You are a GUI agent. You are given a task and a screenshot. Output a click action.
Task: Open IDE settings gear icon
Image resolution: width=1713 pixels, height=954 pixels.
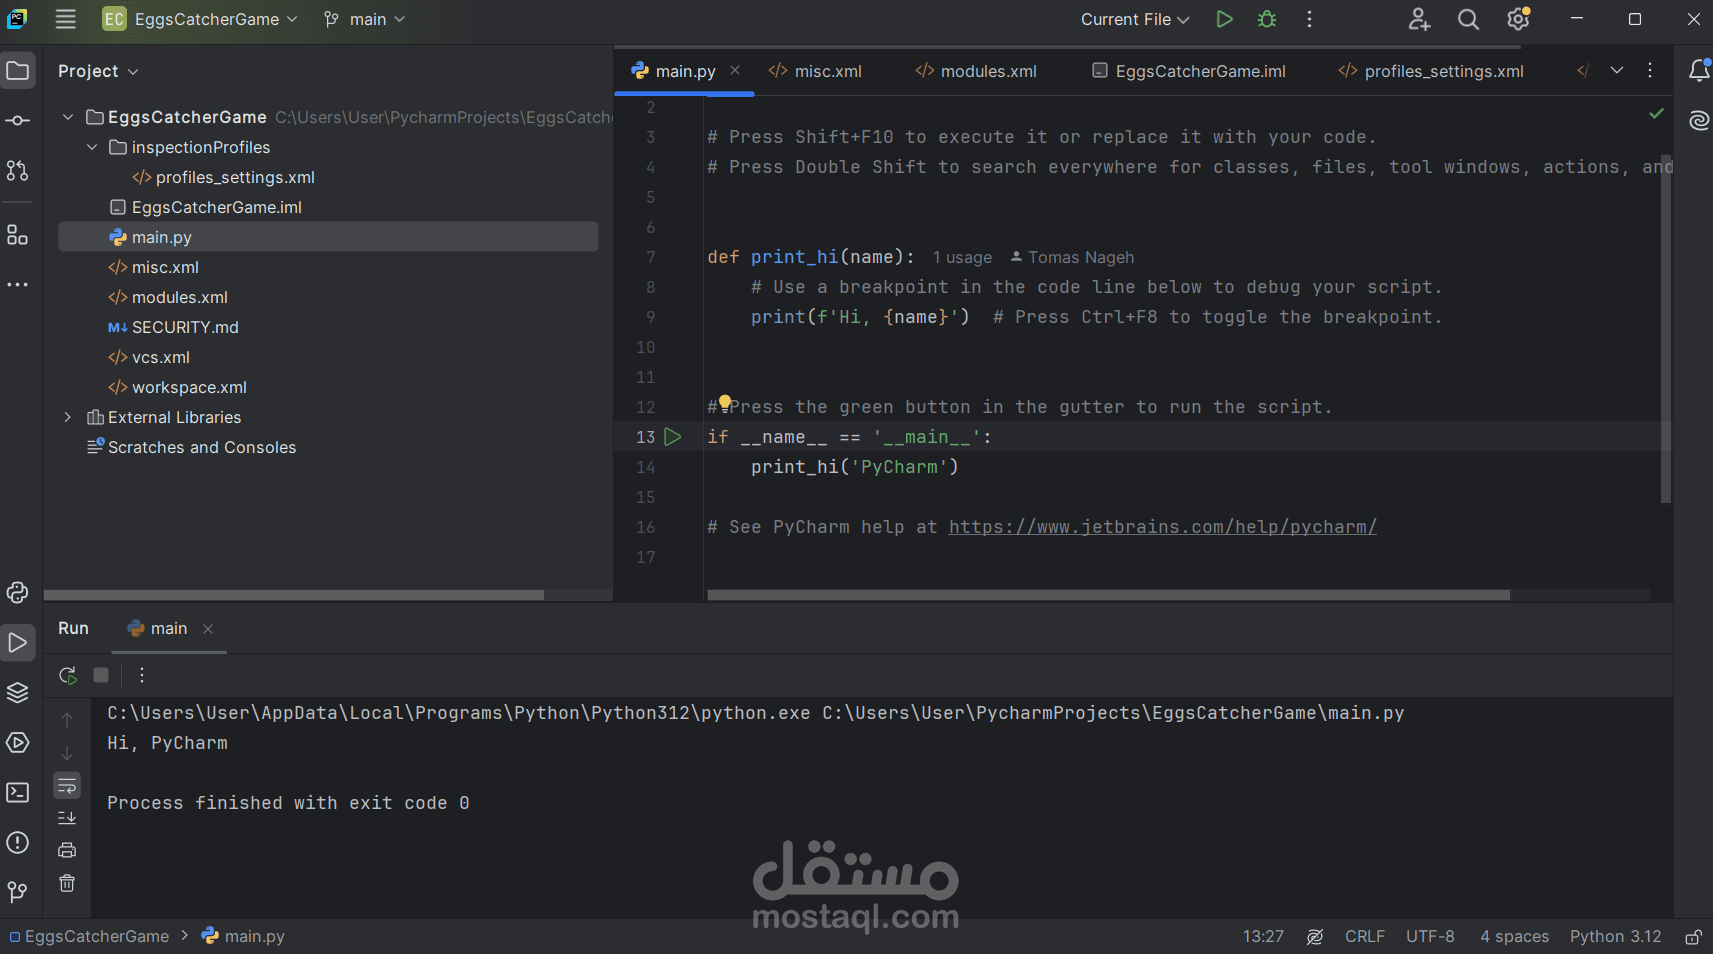click(1519, 19)
